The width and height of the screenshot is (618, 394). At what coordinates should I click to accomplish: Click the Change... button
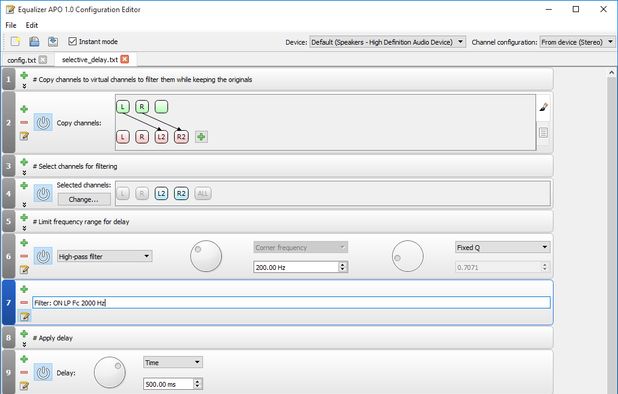[x=84, y=199]
